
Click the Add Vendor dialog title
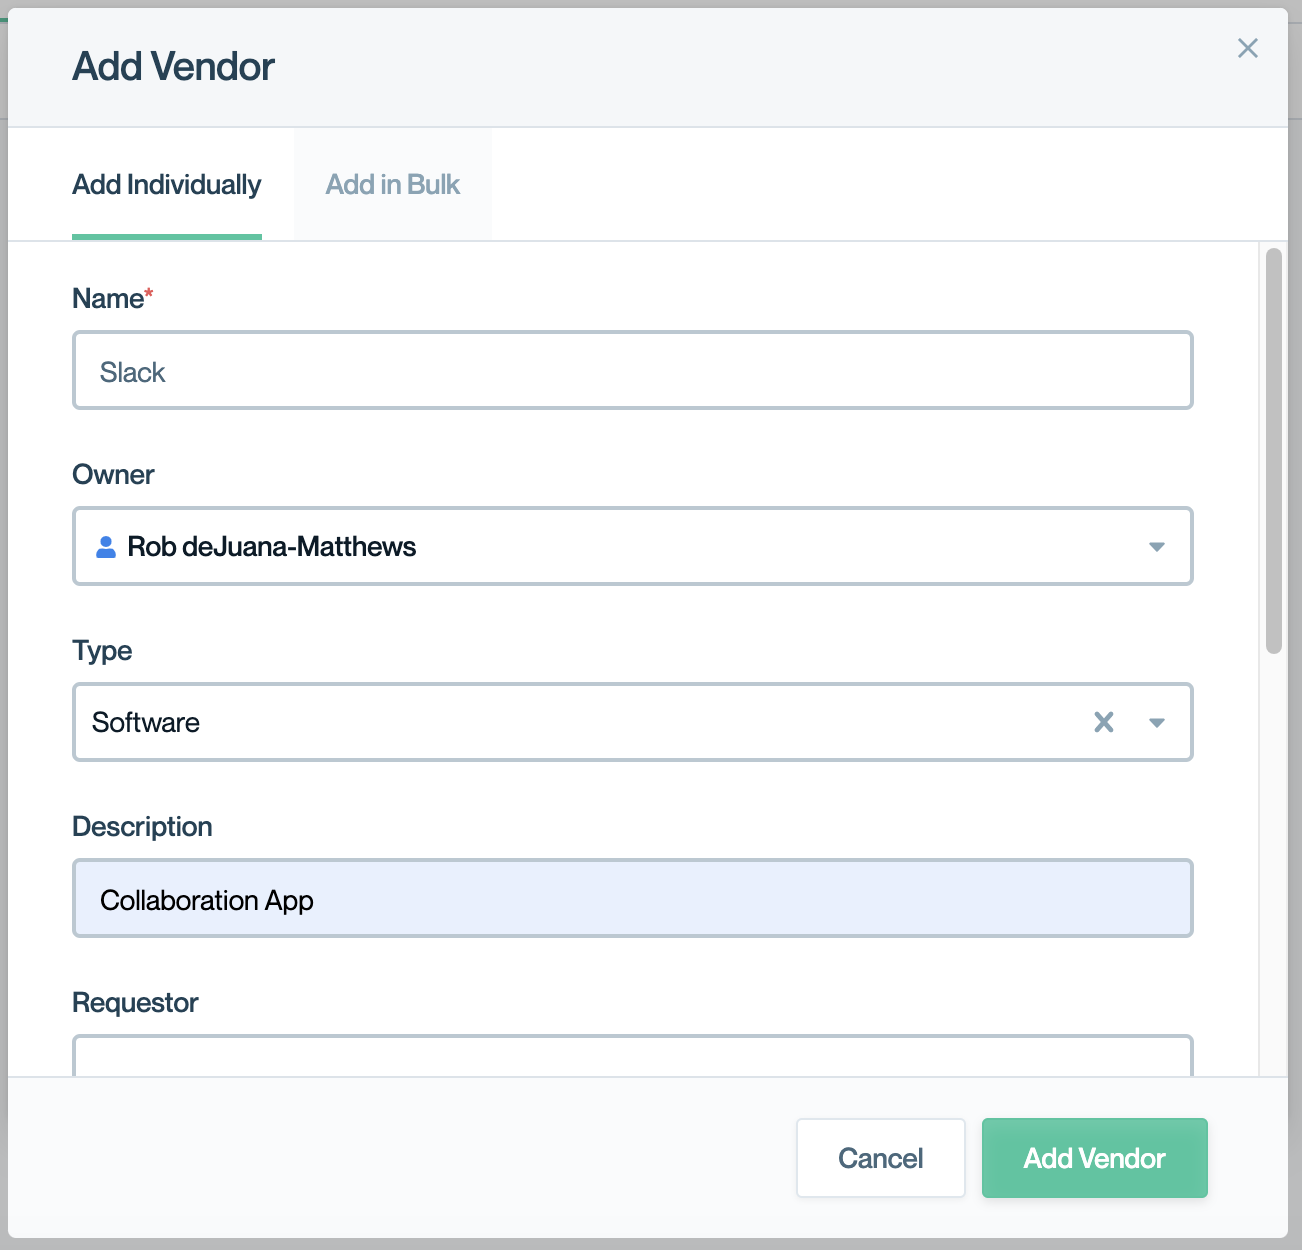point(173,67)
